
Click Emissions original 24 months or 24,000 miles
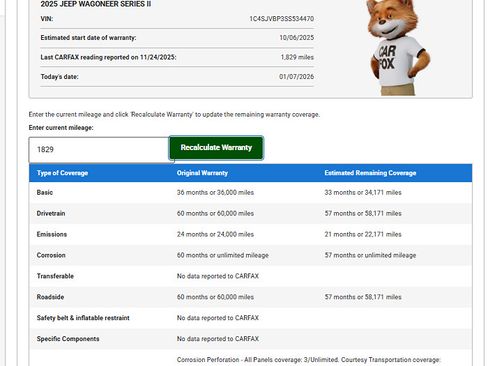pos(215,234)
